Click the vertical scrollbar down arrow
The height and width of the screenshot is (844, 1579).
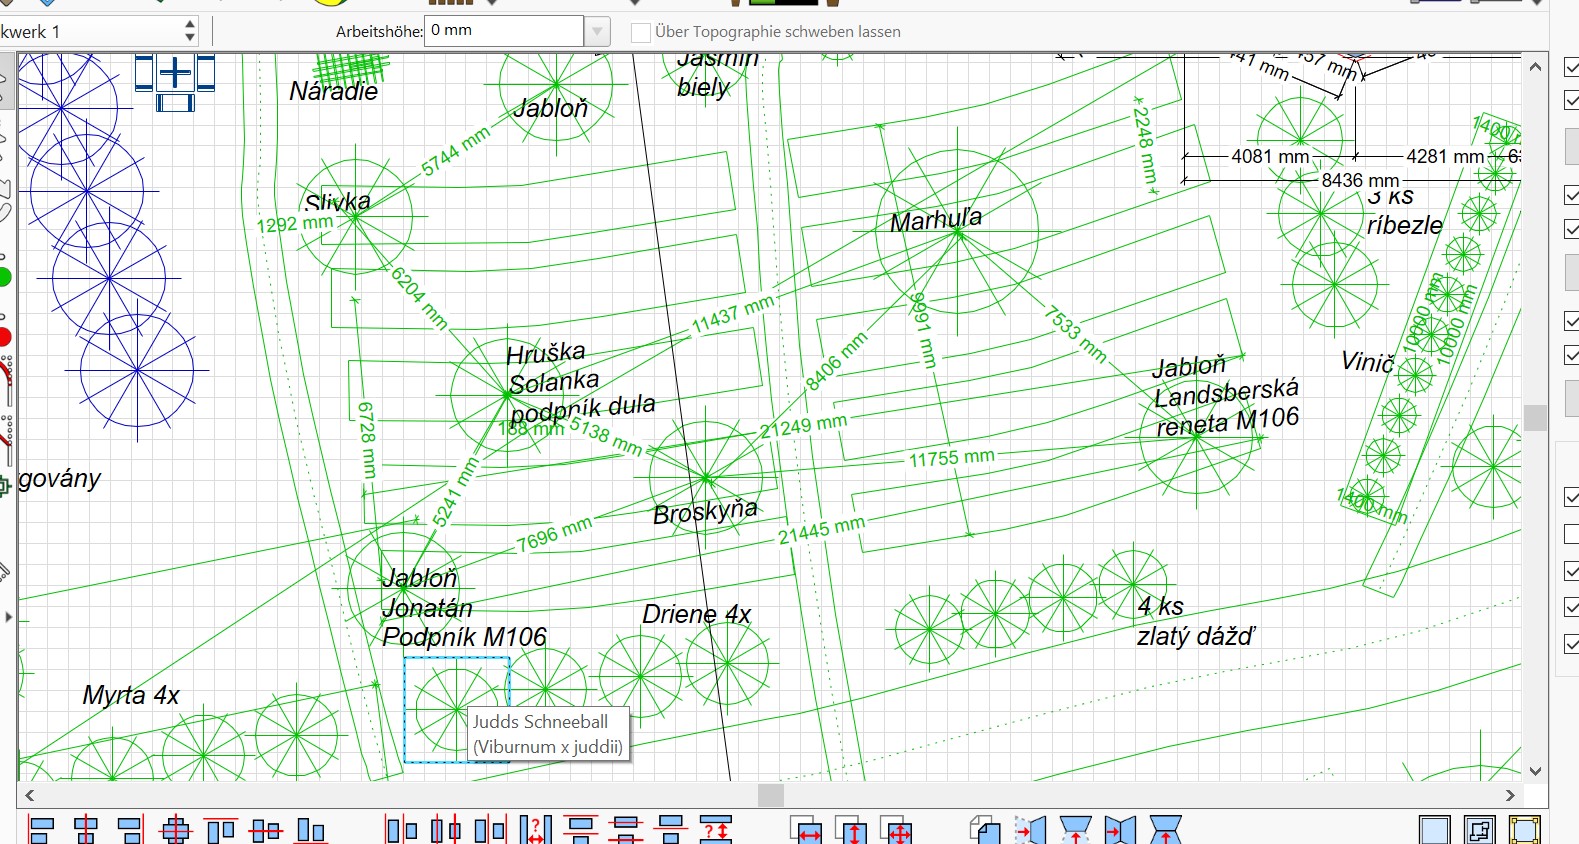coord(1535,771)
